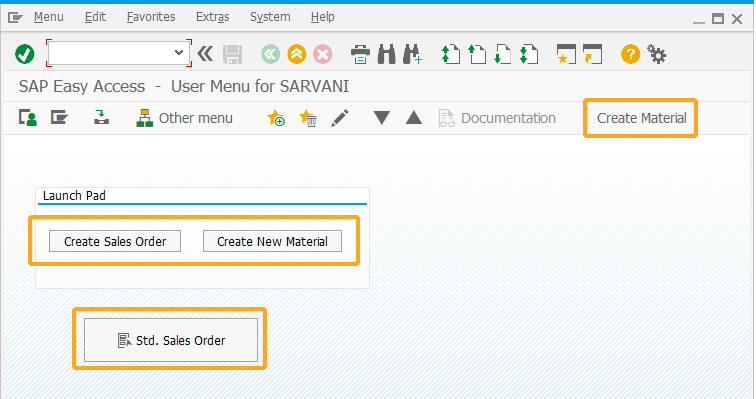
Task: Open Find using the binoculars icon
Action: coord(386,54)
